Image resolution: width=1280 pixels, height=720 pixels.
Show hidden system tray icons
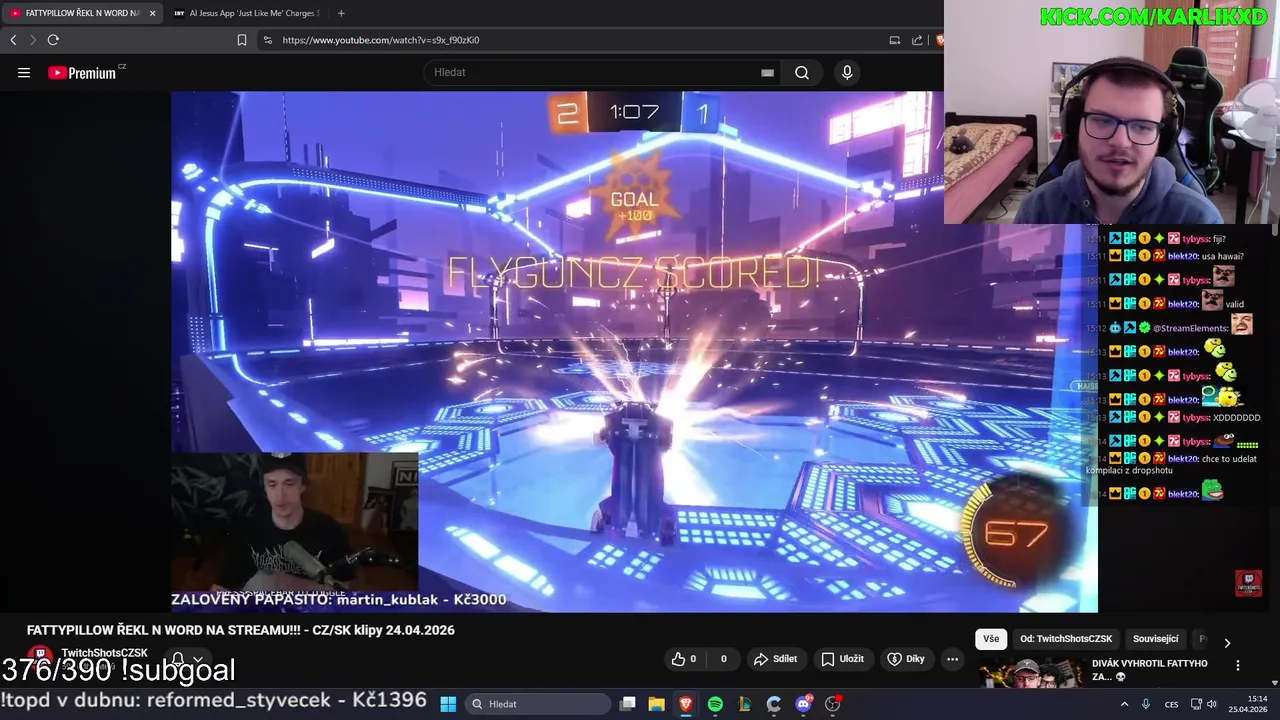click(x=1124, y=704)
